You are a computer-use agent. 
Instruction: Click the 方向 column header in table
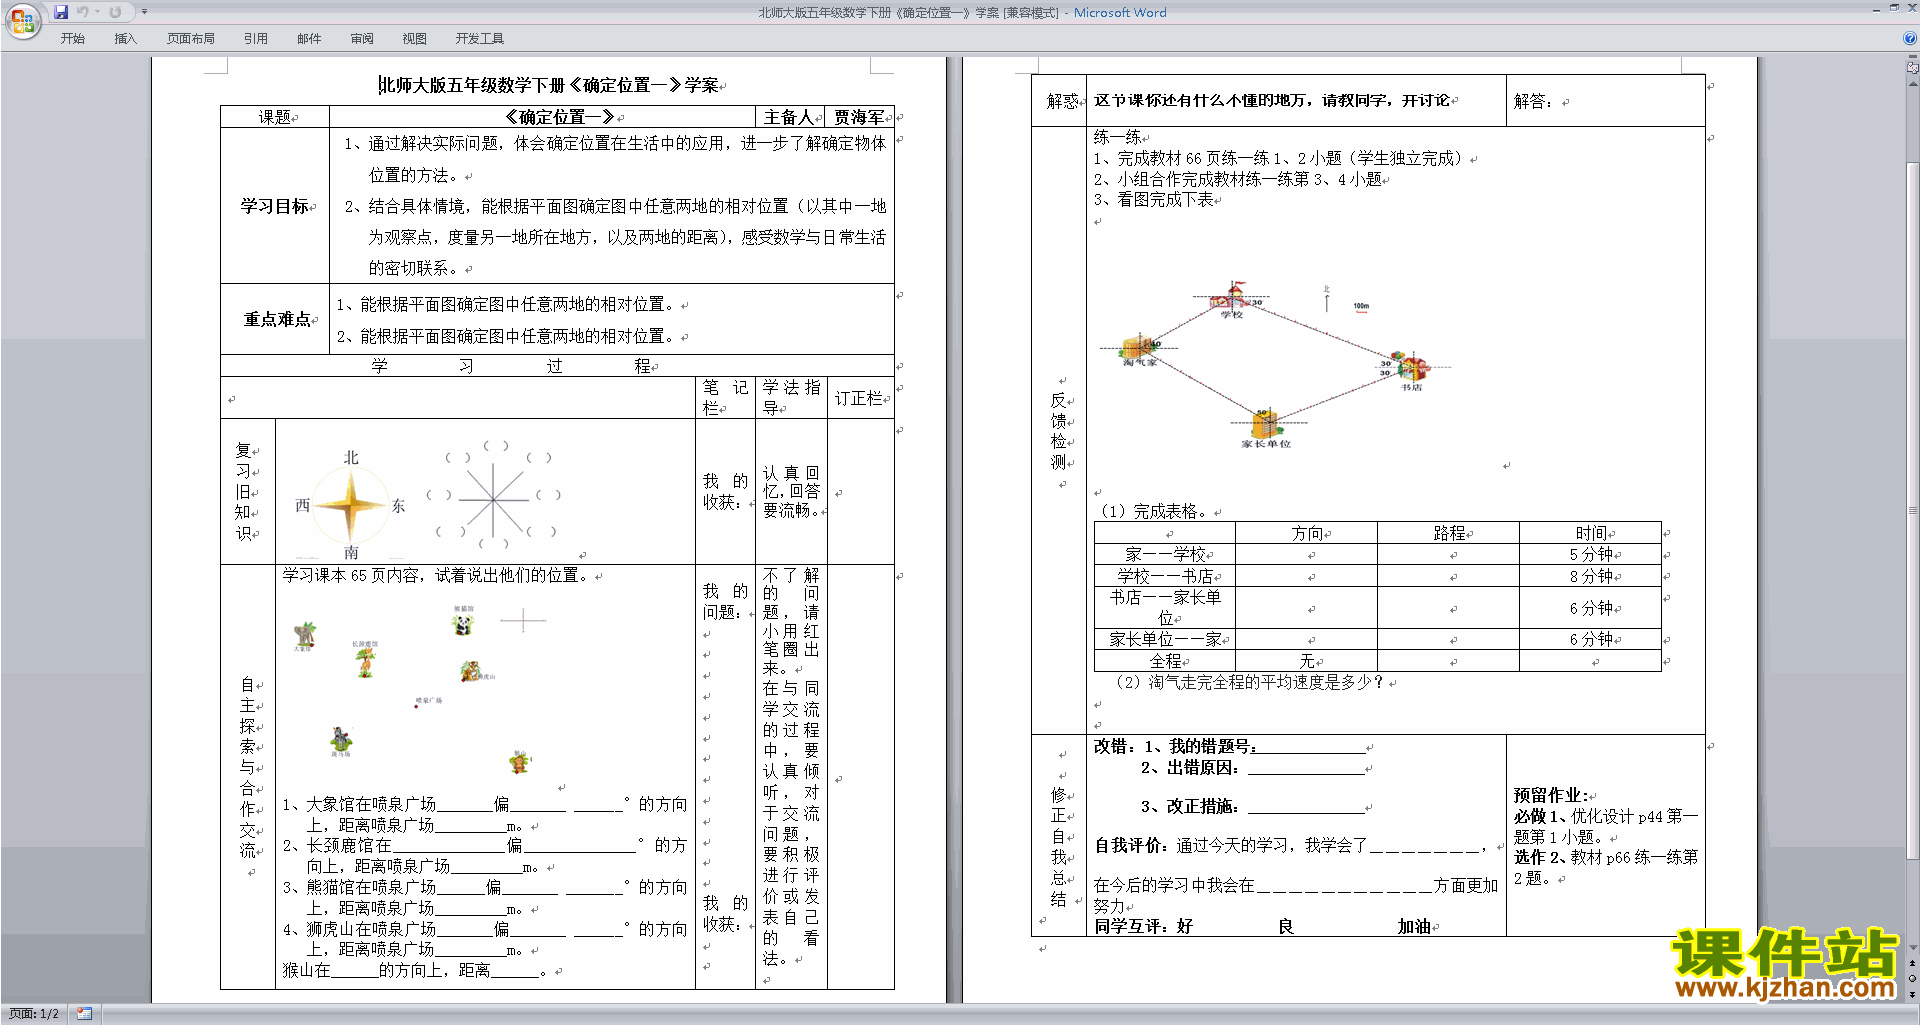coord(1307,533)
